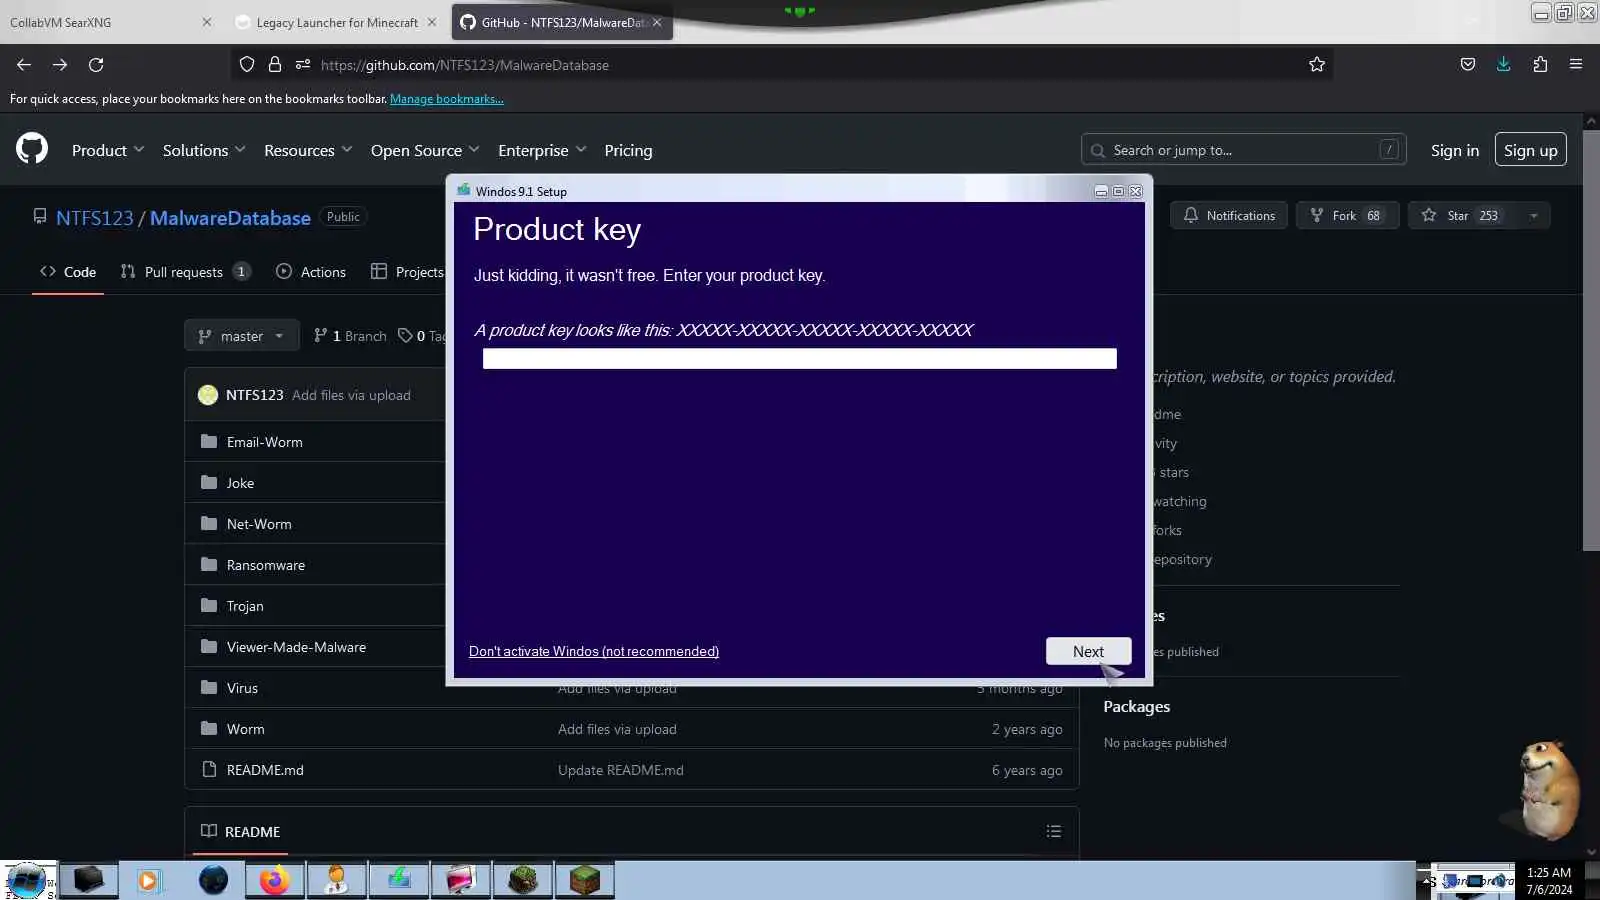Click Sign in on GitHub
The image size is (1600, 900).
pyautogui.click(x=1454, y=150)
